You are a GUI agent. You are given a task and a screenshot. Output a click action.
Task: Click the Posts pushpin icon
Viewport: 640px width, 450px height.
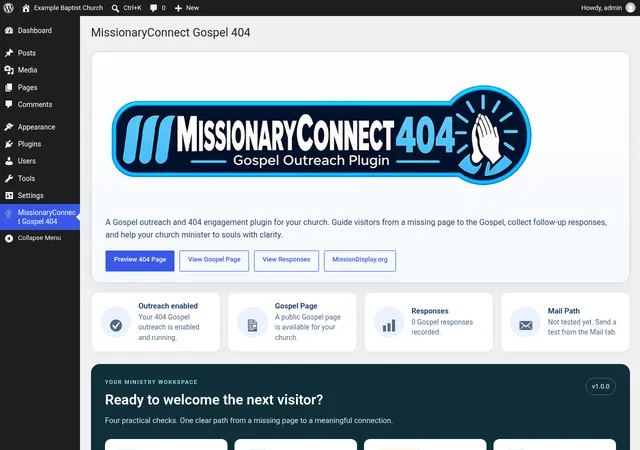9,53
